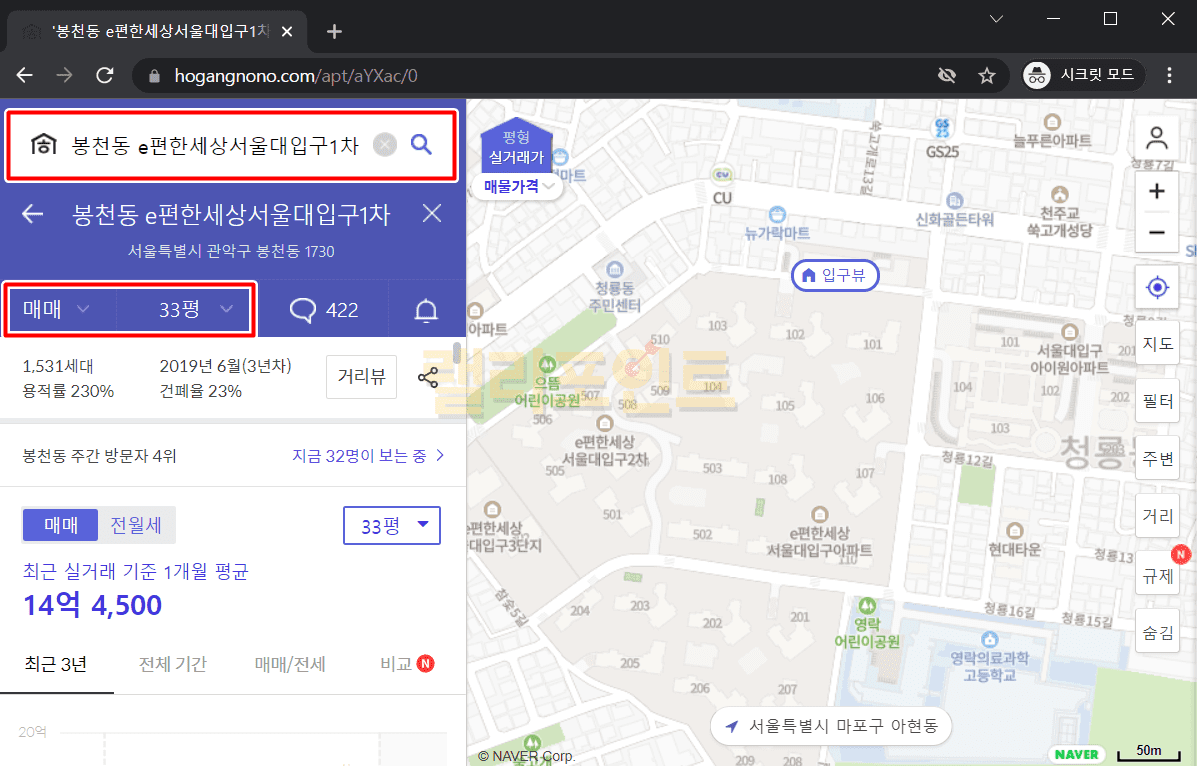Viewport: 1197px width, 766px height.
Task: Close the apartment detail panel
Action: click(432, 213)
